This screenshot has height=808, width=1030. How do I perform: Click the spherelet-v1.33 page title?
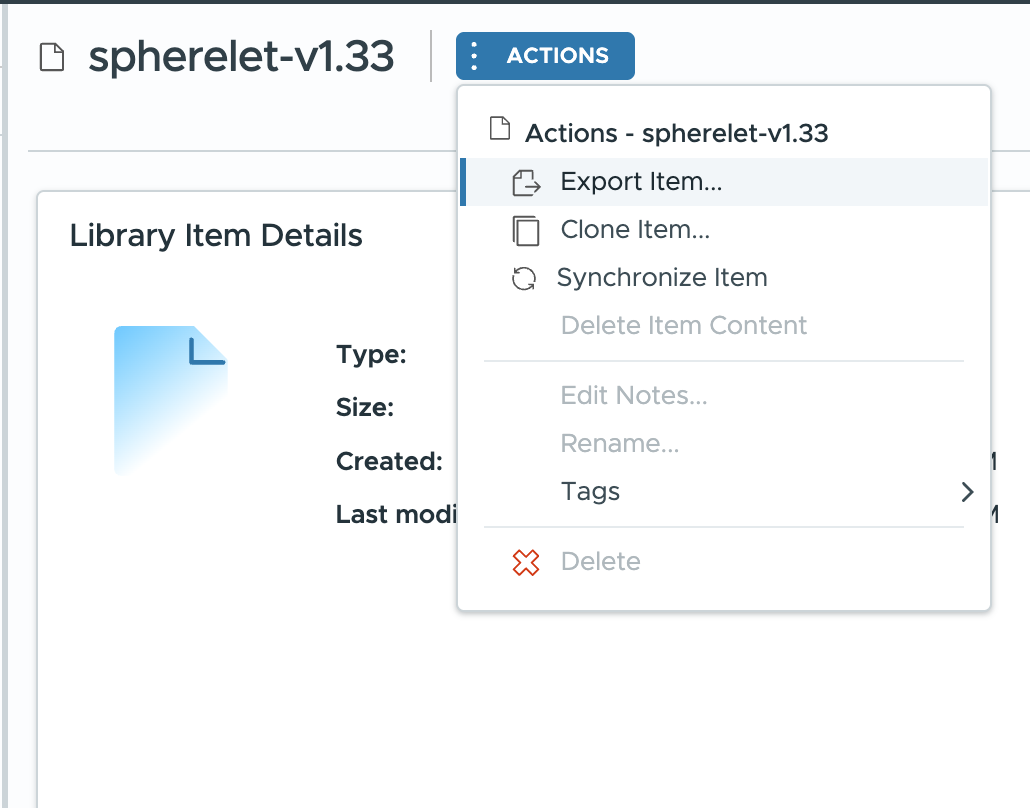pyautogui.click(x=241, y=56)
